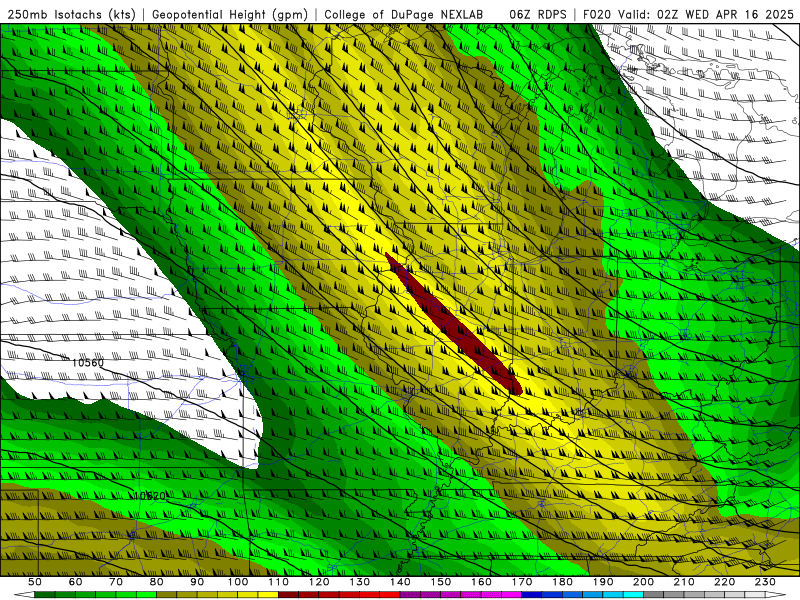Viewport: 800px width, 600px height.
Task: Click the 70 value on the color scale
Action: [x=116, y=582]
